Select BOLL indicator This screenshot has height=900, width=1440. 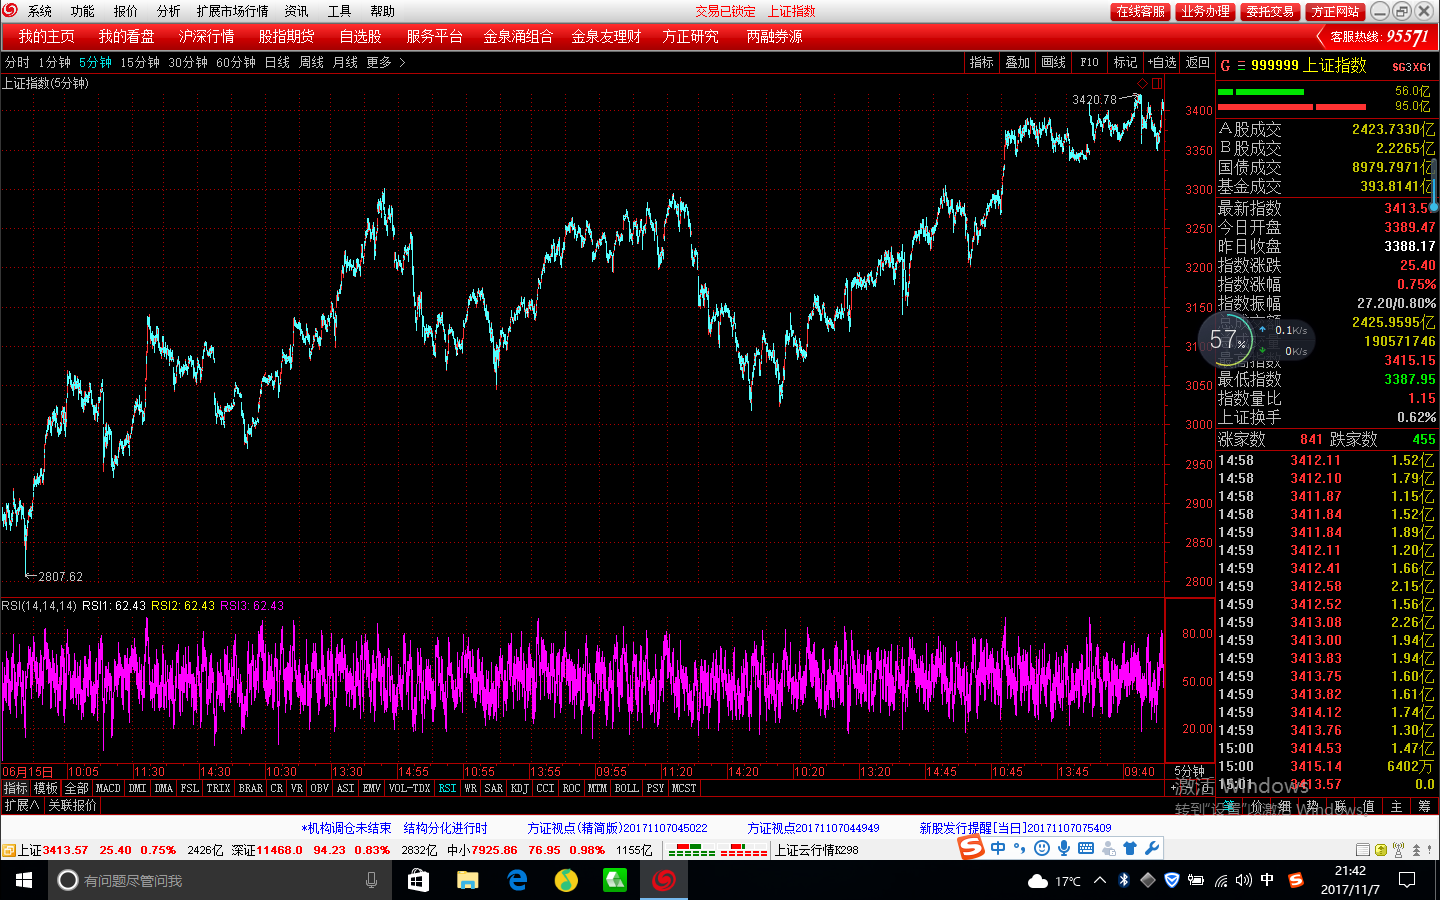click(626, 788)
